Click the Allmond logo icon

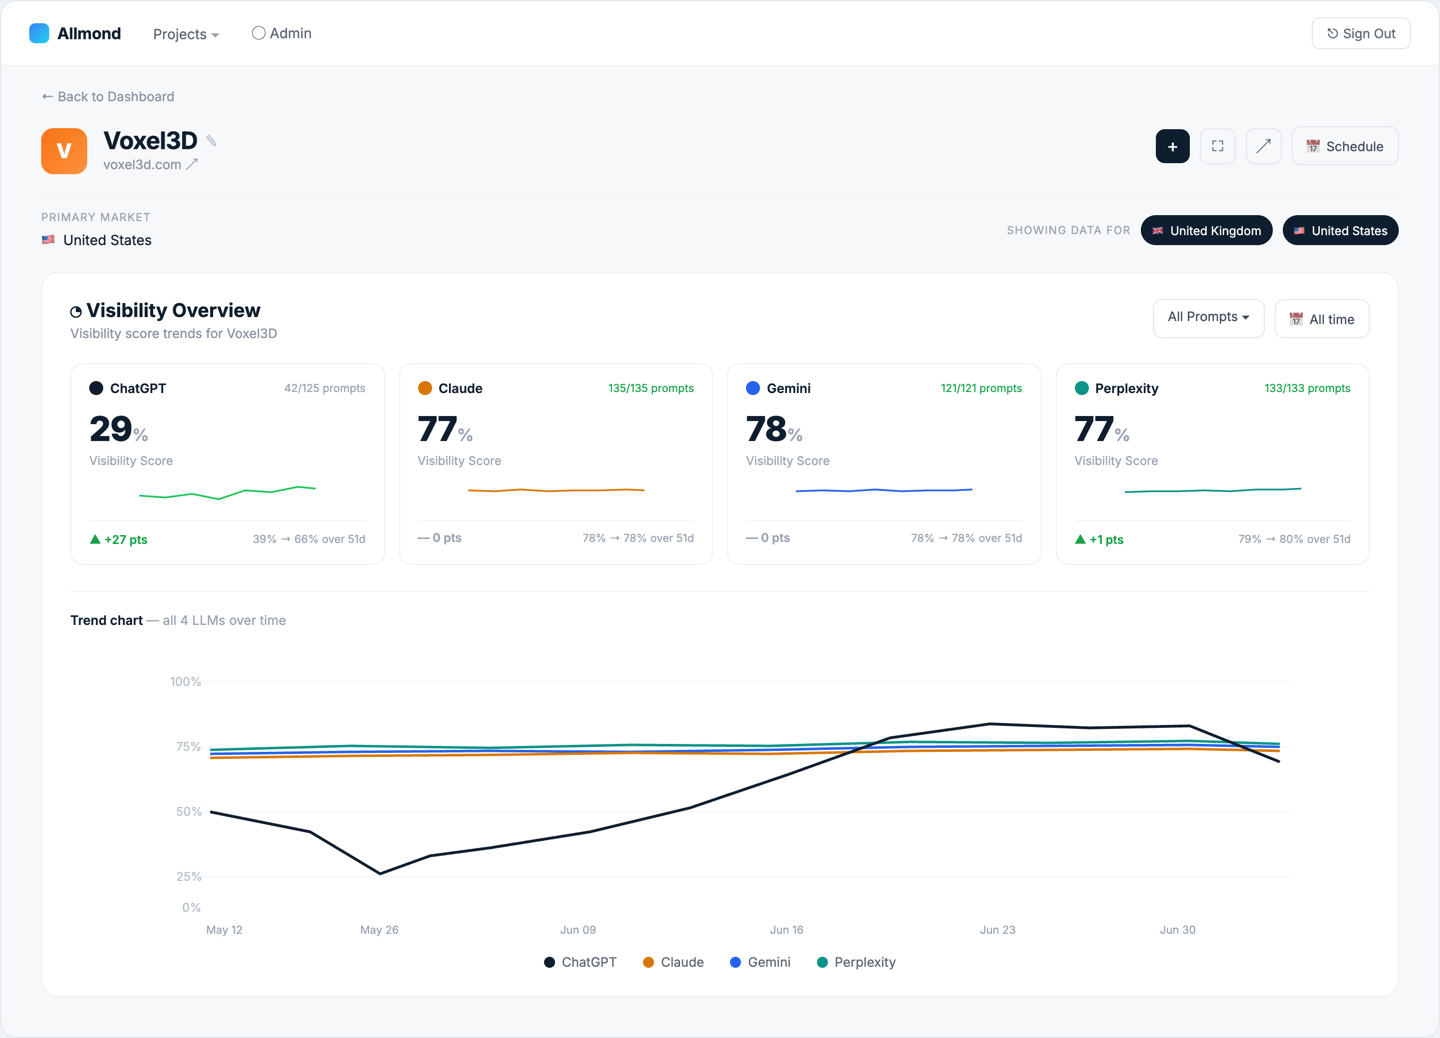coord(39,33)
